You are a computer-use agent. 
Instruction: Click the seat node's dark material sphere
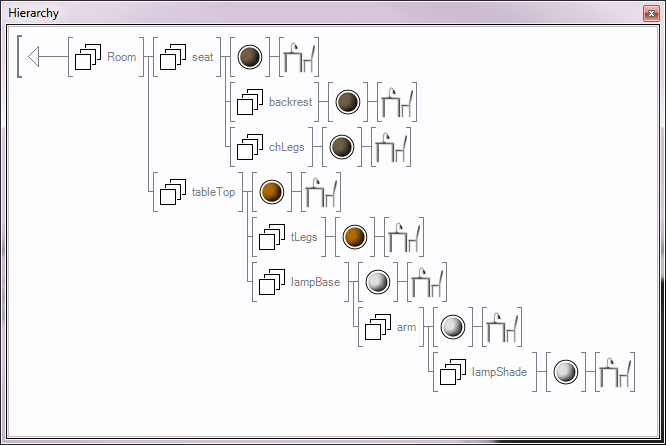pos(250,57)
